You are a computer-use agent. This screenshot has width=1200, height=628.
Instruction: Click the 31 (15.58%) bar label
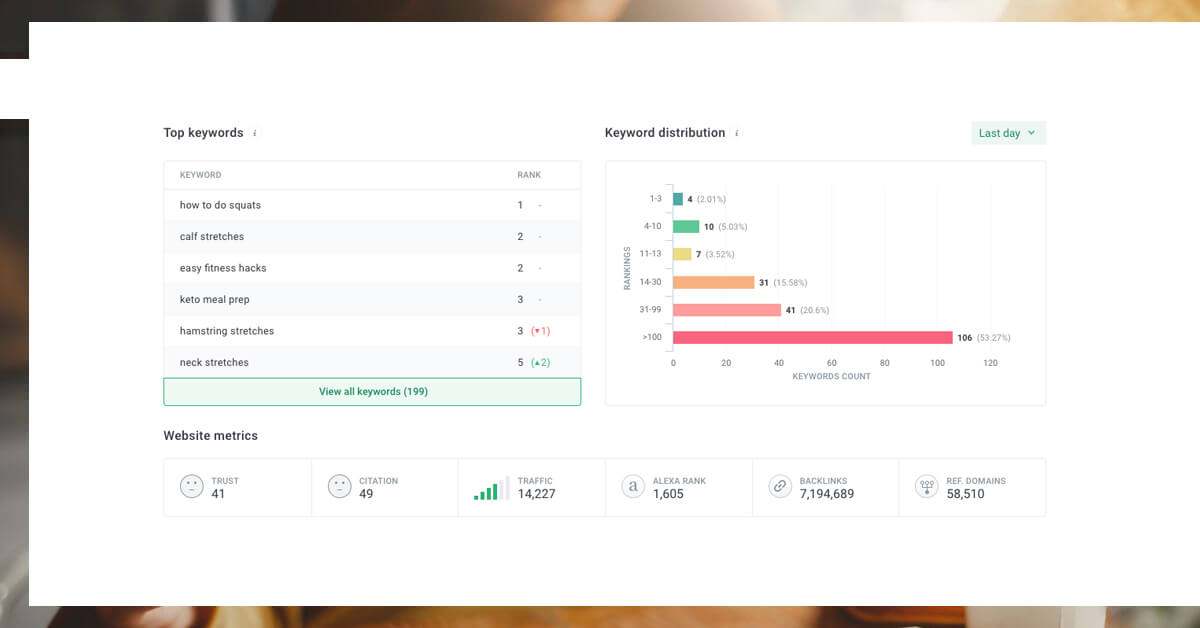click(x=785, y=283)
